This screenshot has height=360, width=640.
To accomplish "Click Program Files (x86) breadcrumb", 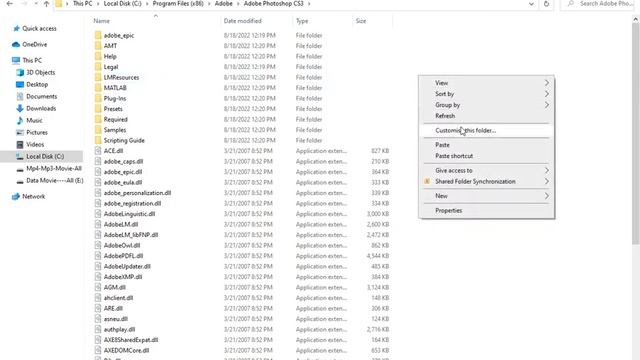I will (x=178, y=4).
